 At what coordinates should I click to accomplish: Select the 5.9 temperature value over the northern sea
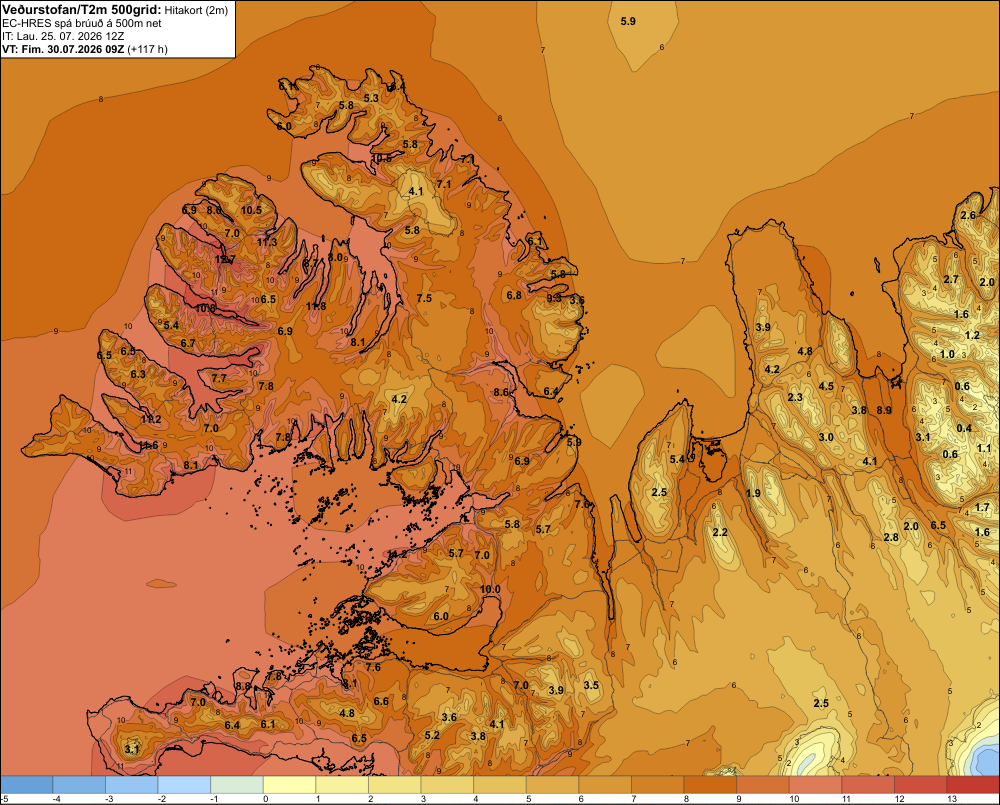(628, 22)
